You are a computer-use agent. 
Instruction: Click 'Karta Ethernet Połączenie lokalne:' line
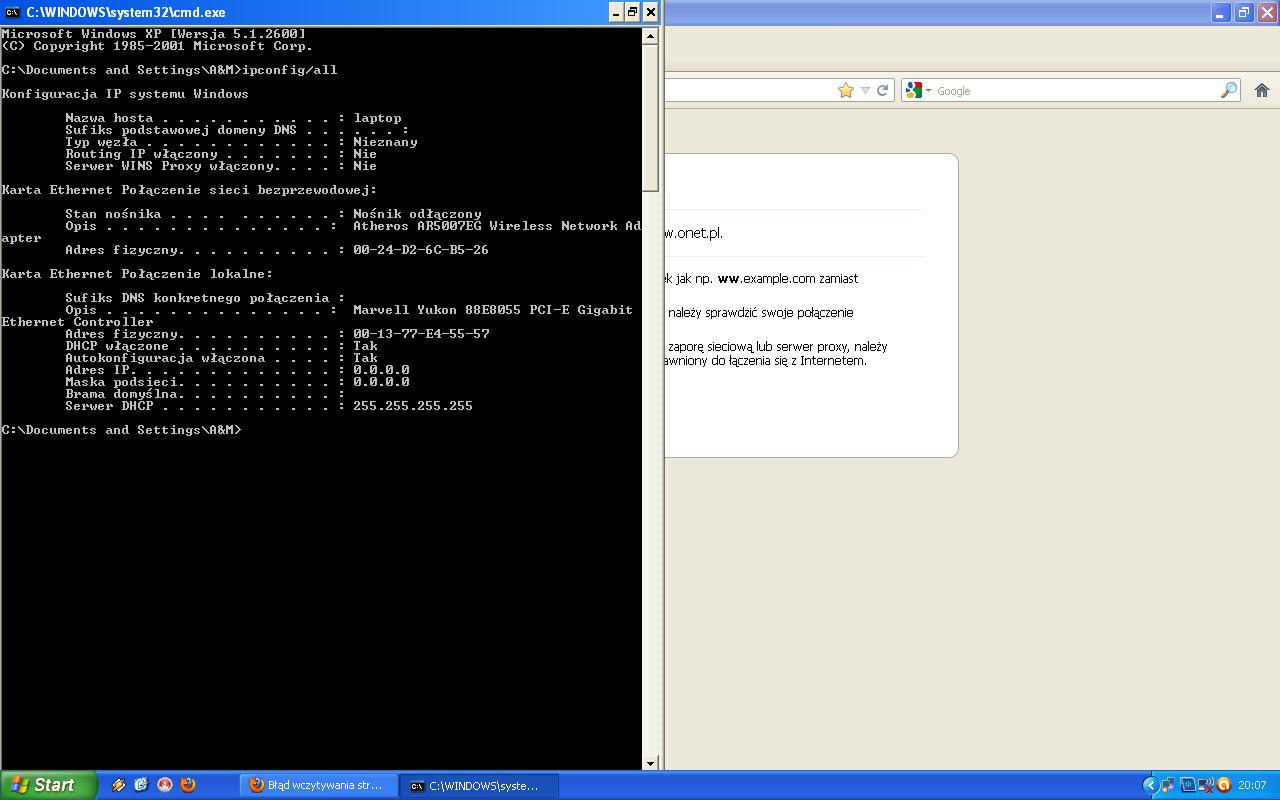137,274
